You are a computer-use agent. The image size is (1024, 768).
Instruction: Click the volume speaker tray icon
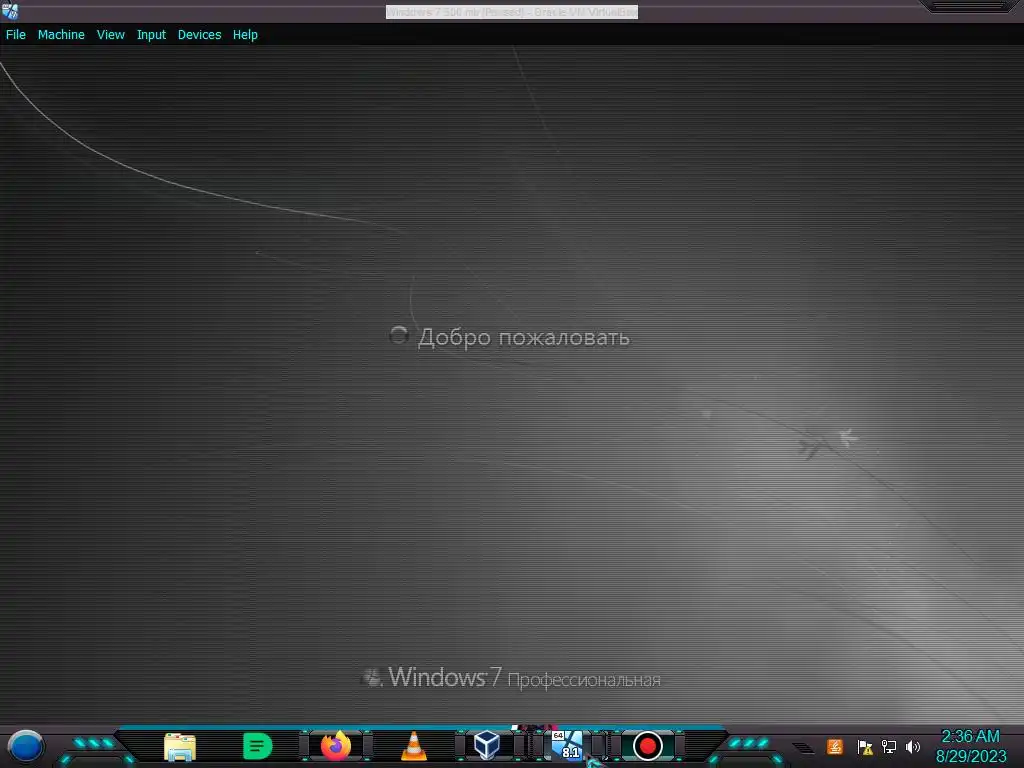point(912,746)
